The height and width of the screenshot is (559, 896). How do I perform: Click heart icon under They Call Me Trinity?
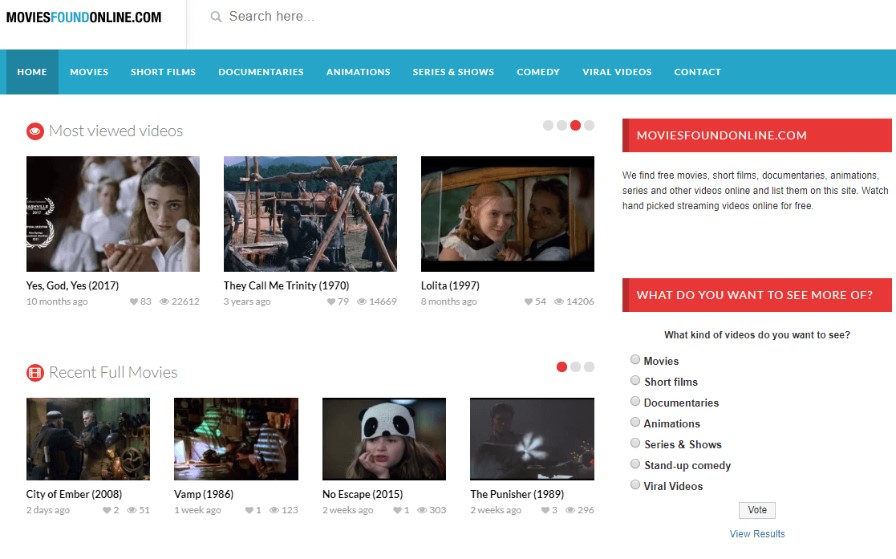pos(331,302)
